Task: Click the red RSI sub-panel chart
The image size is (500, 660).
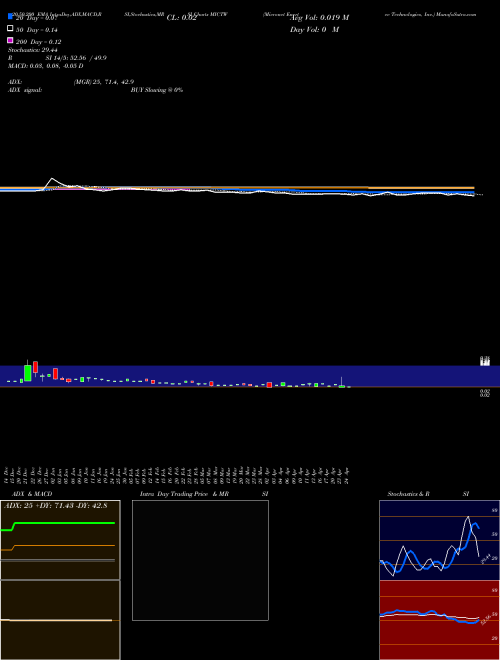Action: 439,620
